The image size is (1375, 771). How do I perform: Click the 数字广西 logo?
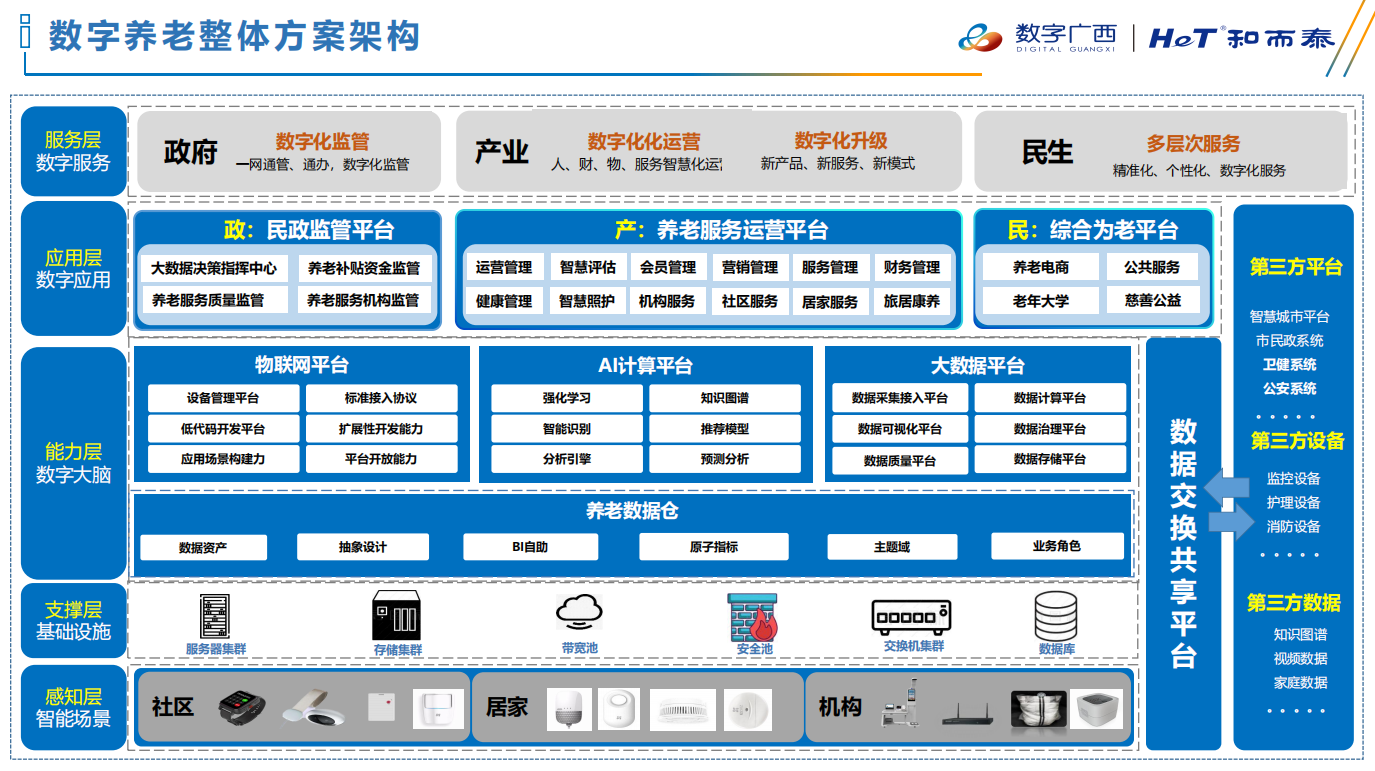pos(1039,38)
